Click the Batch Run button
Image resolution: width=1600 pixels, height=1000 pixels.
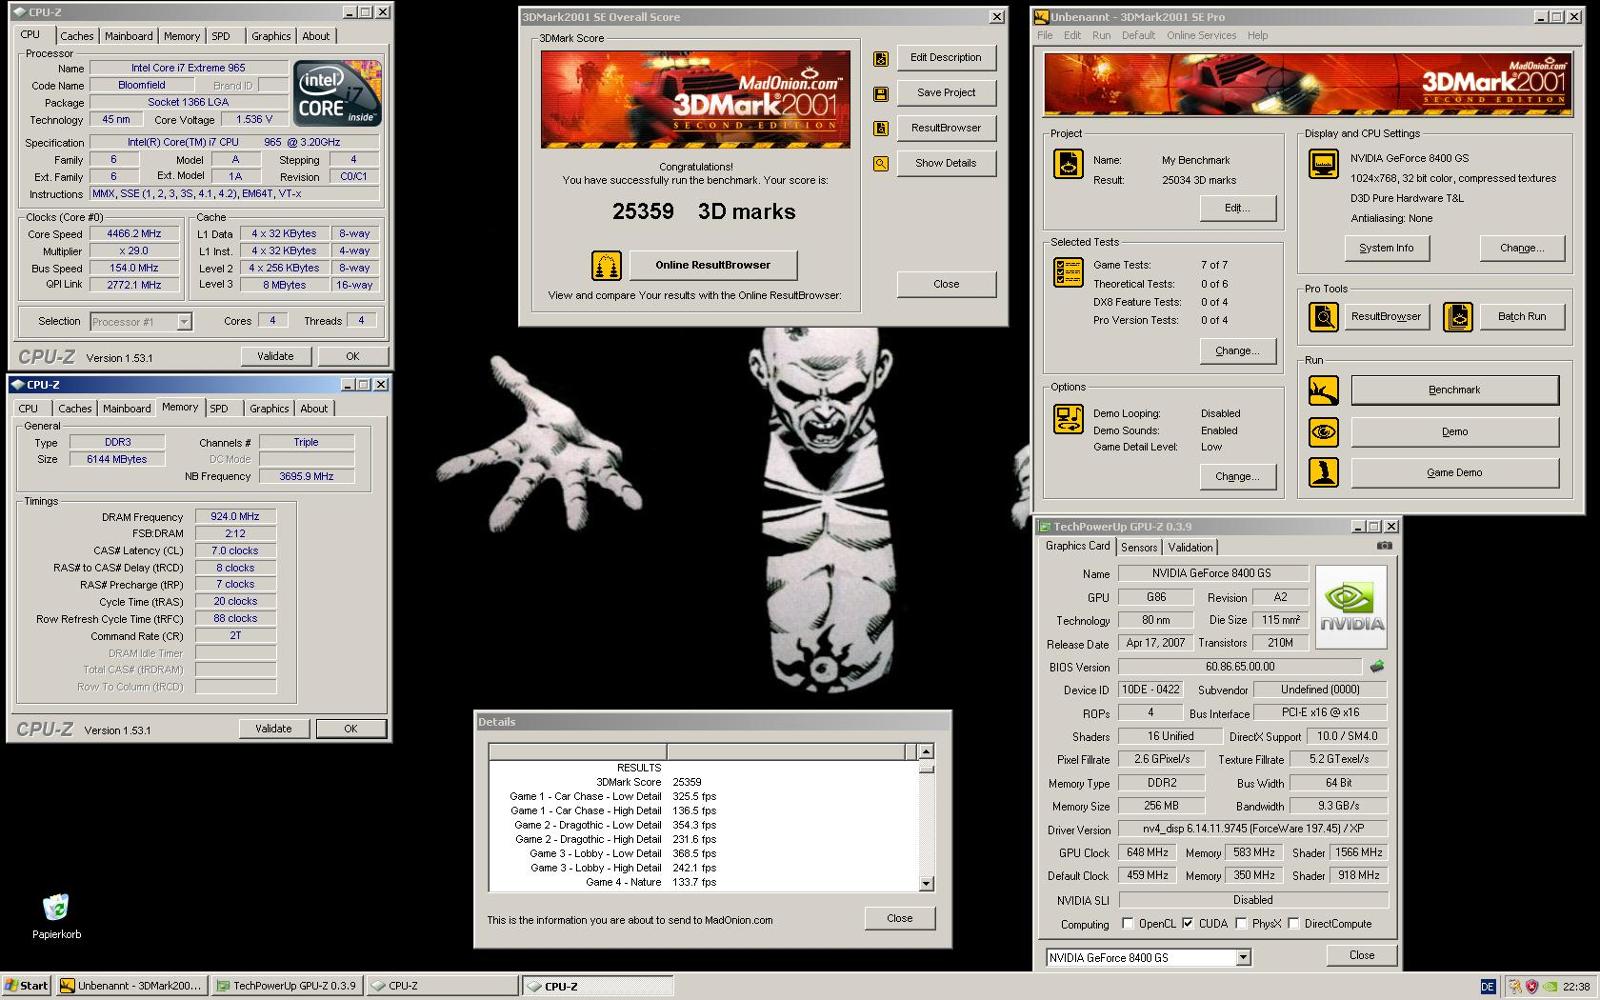(x=1522, y=317)
